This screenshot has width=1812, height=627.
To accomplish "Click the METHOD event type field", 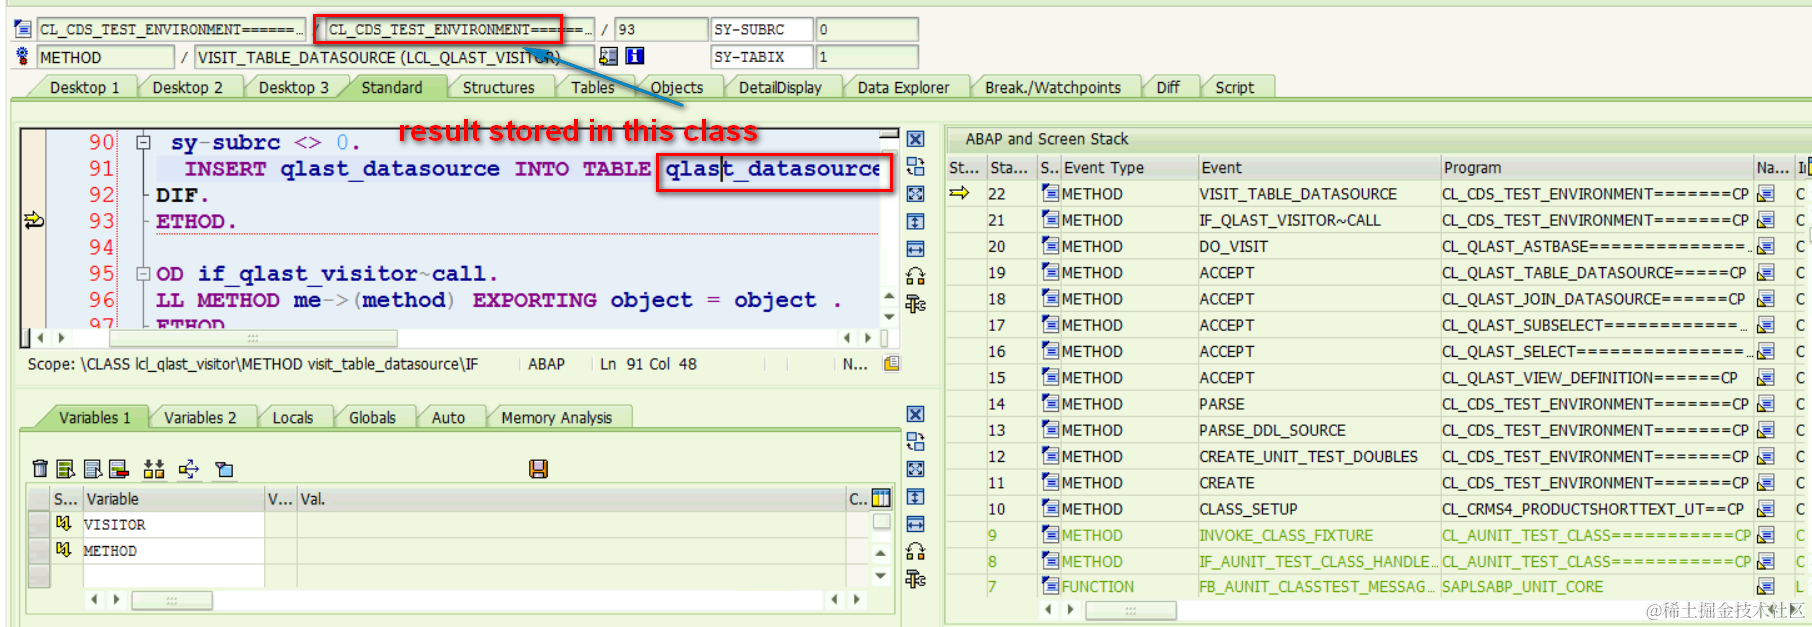I will click(x=105, y=57).
